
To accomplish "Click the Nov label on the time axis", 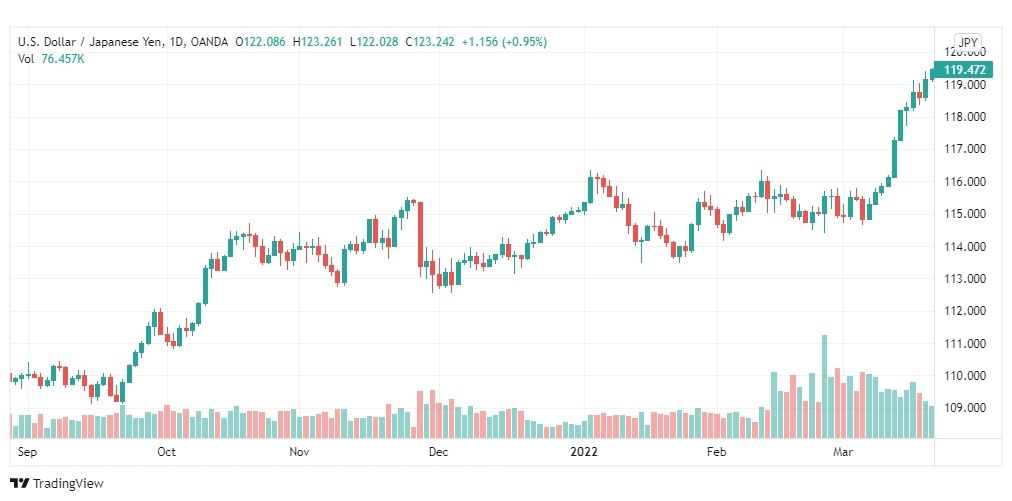I will [x=299, y=452].
